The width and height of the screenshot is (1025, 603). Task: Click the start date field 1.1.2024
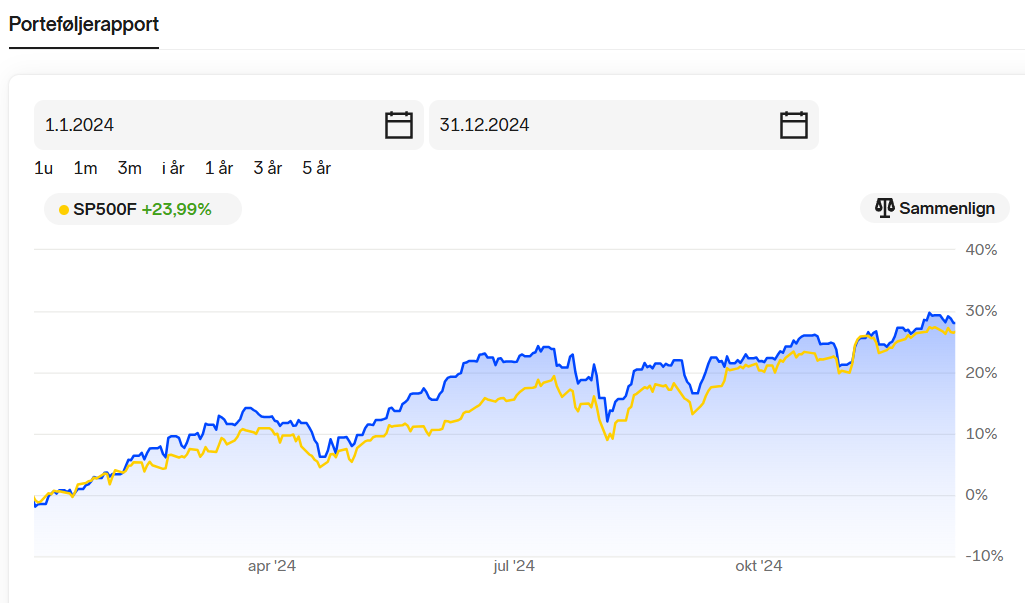(229, 125)
